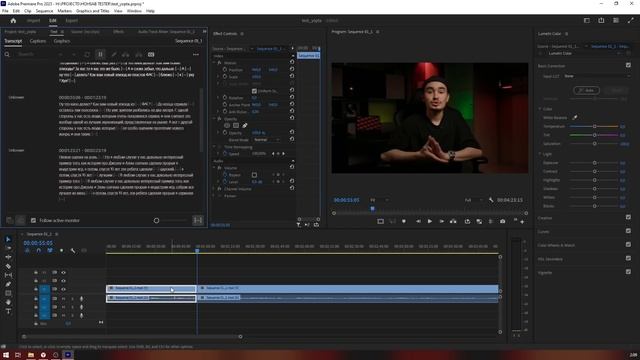Toggle Add Marker in the timeline header

tap(62, 251)
